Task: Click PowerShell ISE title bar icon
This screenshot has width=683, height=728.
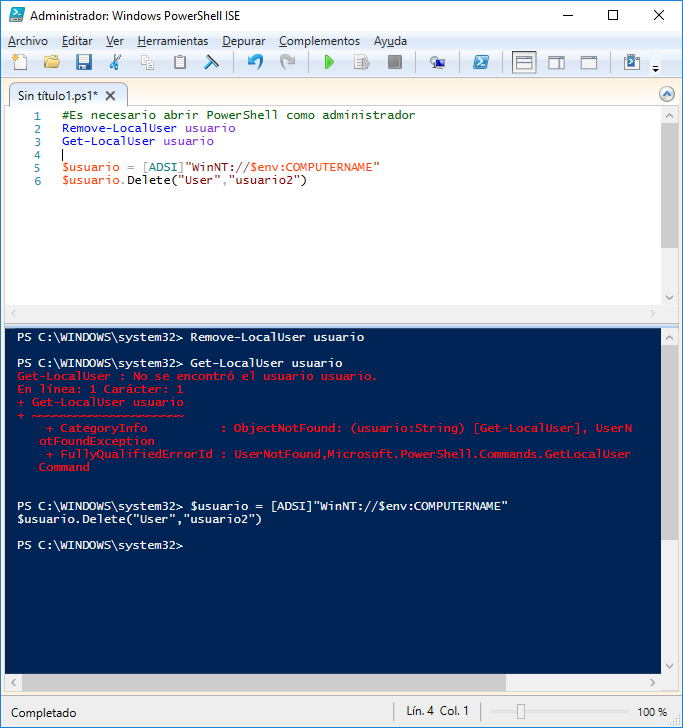Action: (17, 15)
